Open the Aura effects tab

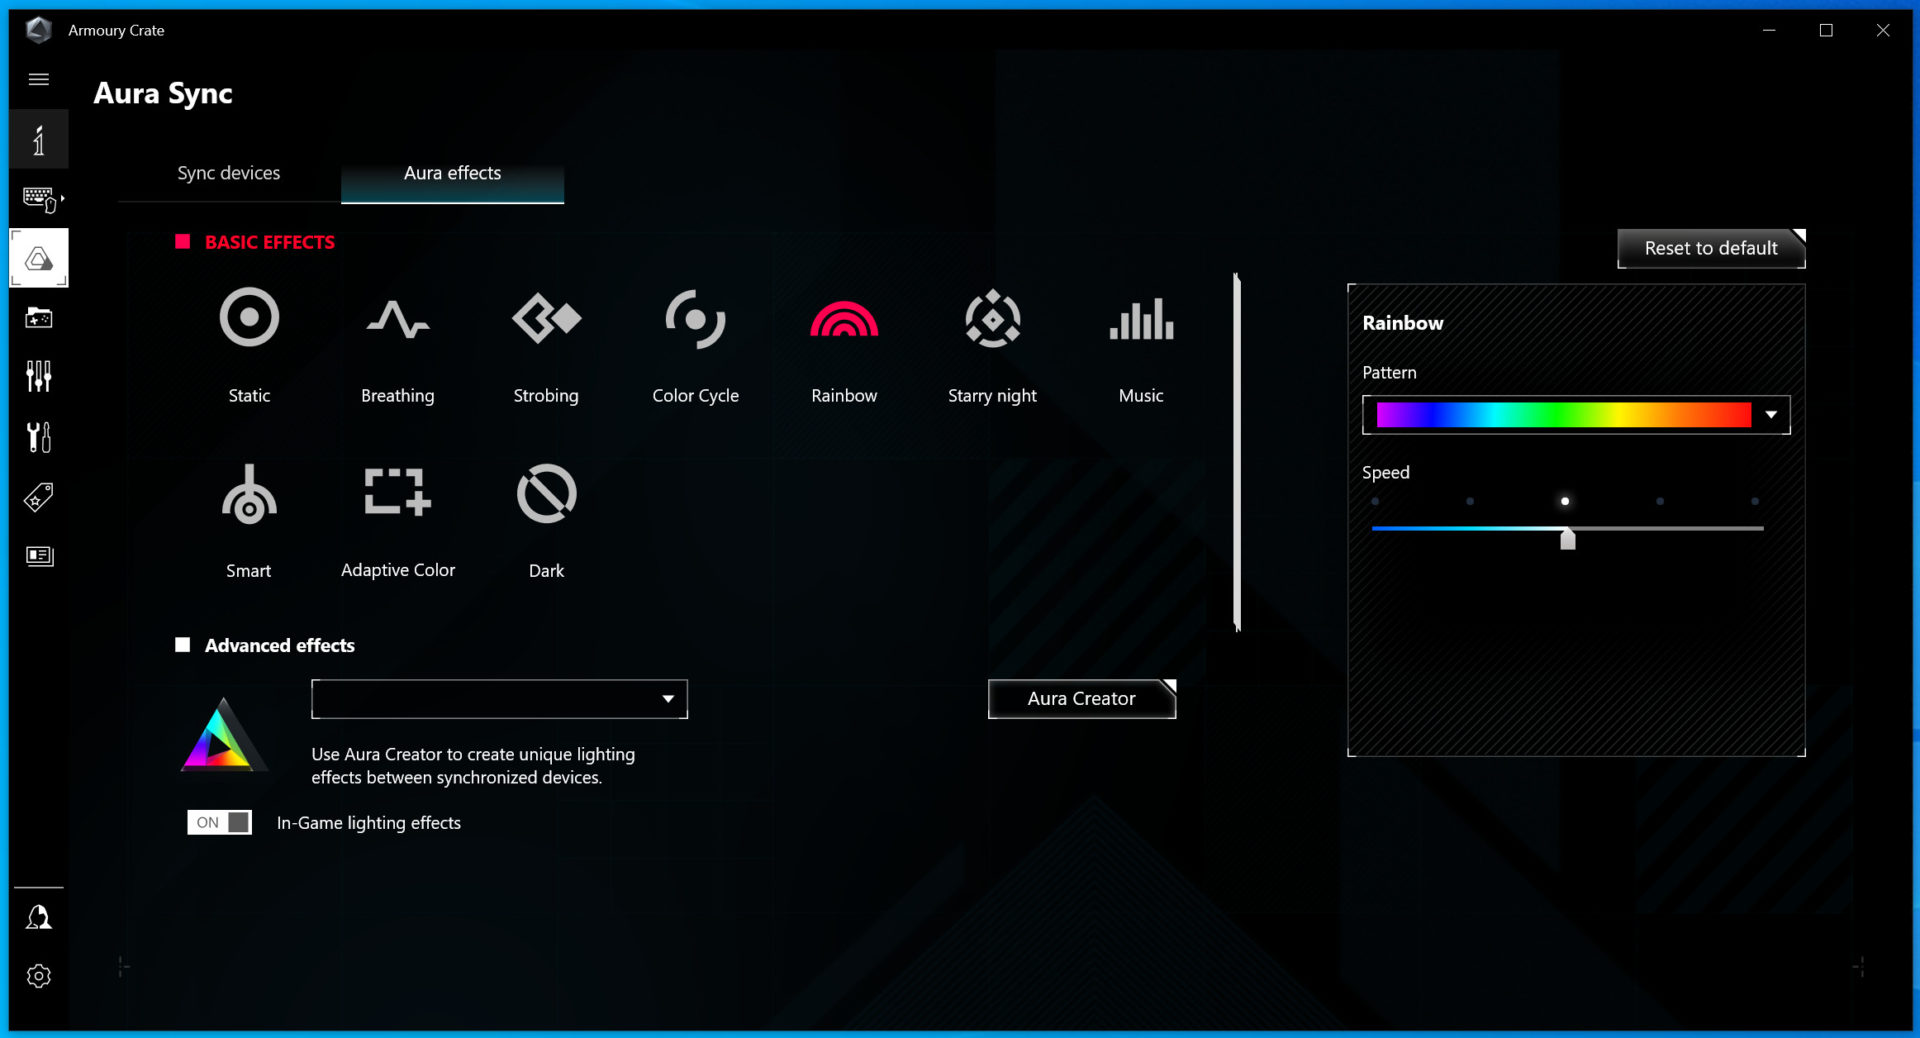coord(452,173)
